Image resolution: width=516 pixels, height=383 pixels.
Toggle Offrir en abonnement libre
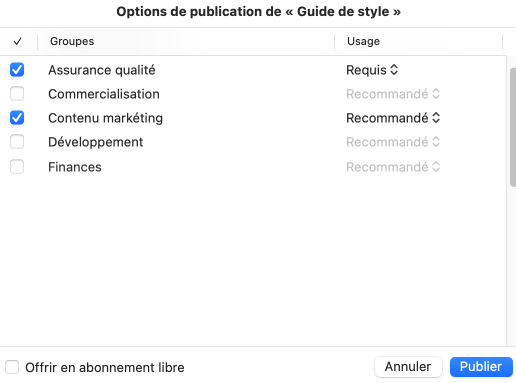pyautogui.click(x=12, y=367)
